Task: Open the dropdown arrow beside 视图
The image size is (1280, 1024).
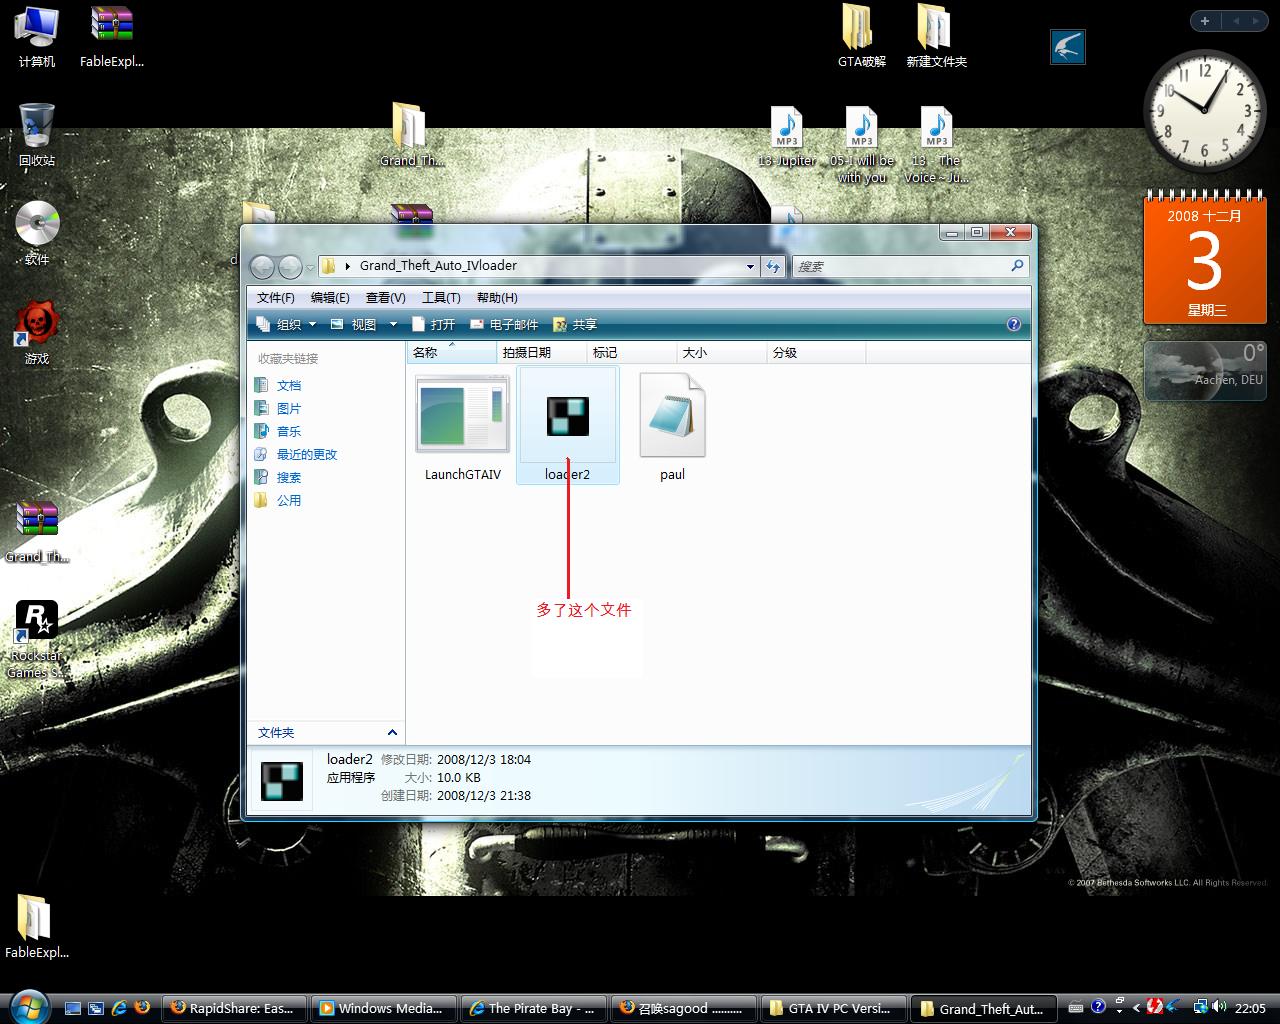Action: tap(393, 324)
